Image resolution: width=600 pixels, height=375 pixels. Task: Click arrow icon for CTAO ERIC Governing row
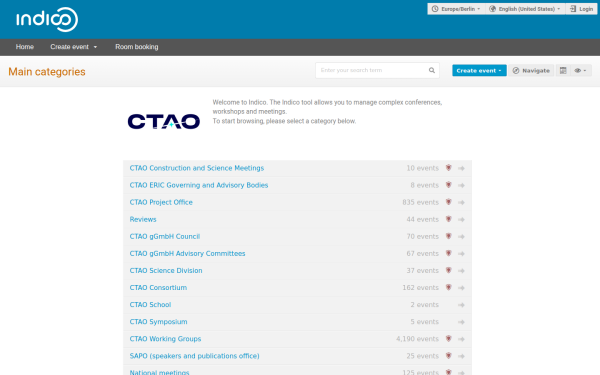coord(461,186)
